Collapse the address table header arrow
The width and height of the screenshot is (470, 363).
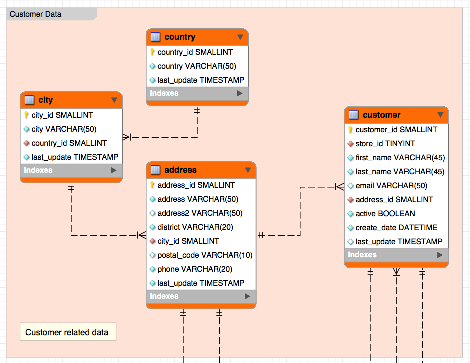click(248, 170)
